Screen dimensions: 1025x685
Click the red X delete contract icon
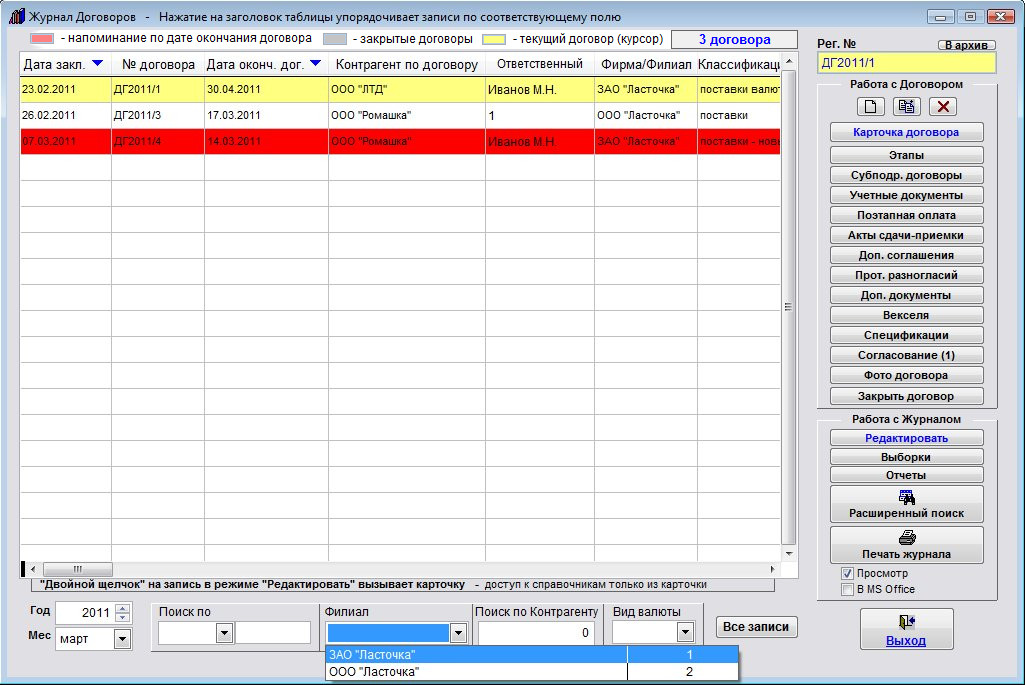pos(943,106)
